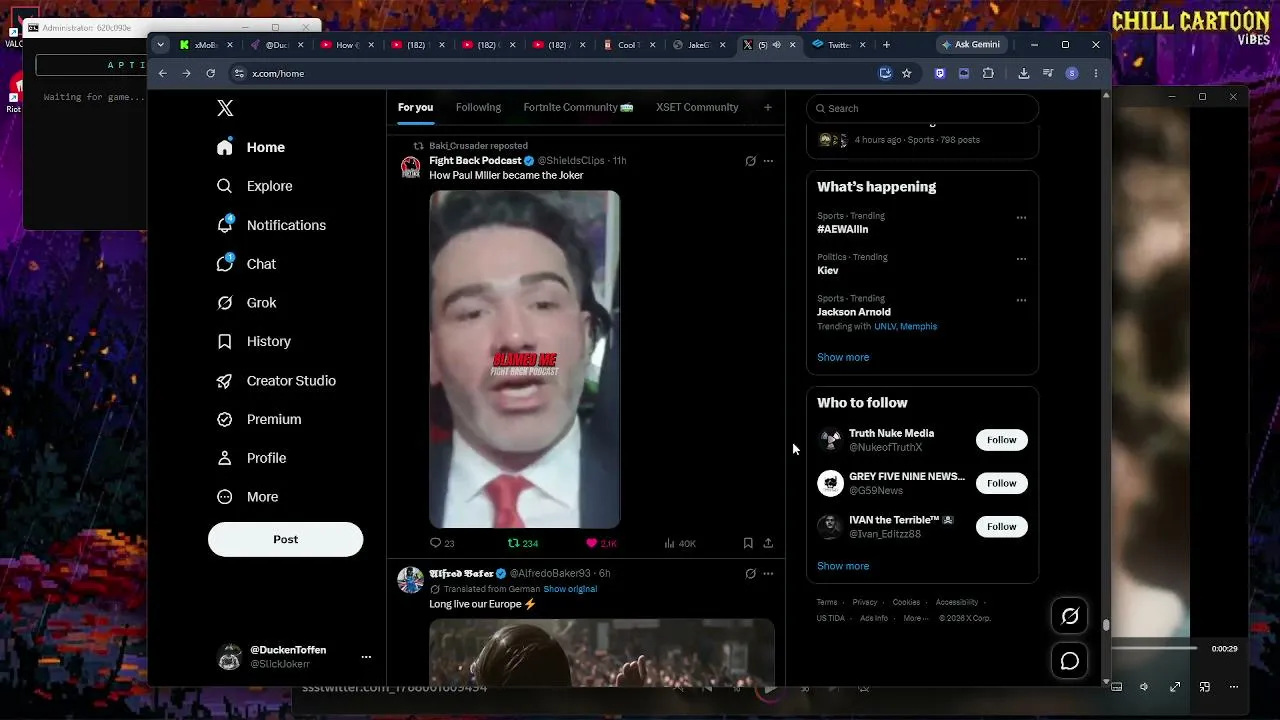Click the X logo in the sidebar
The height and width of the screenshot is (720, 1280).
pyautogui.click(x=225, y=108)
